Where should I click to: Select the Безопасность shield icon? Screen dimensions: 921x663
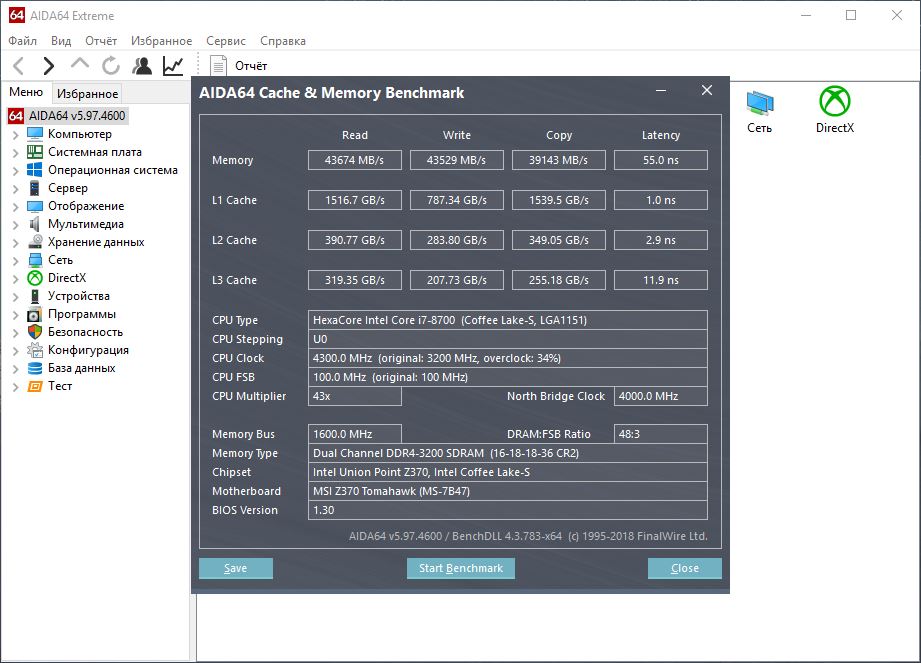tap(35, 332)
